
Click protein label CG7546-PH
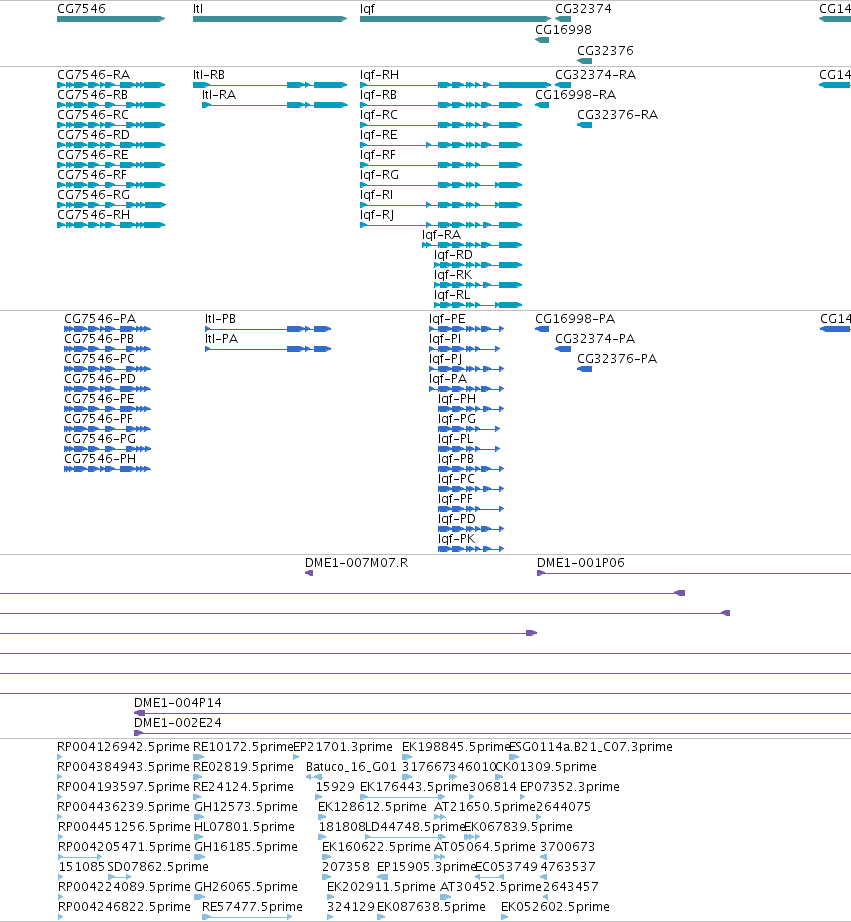coord(100,459)
